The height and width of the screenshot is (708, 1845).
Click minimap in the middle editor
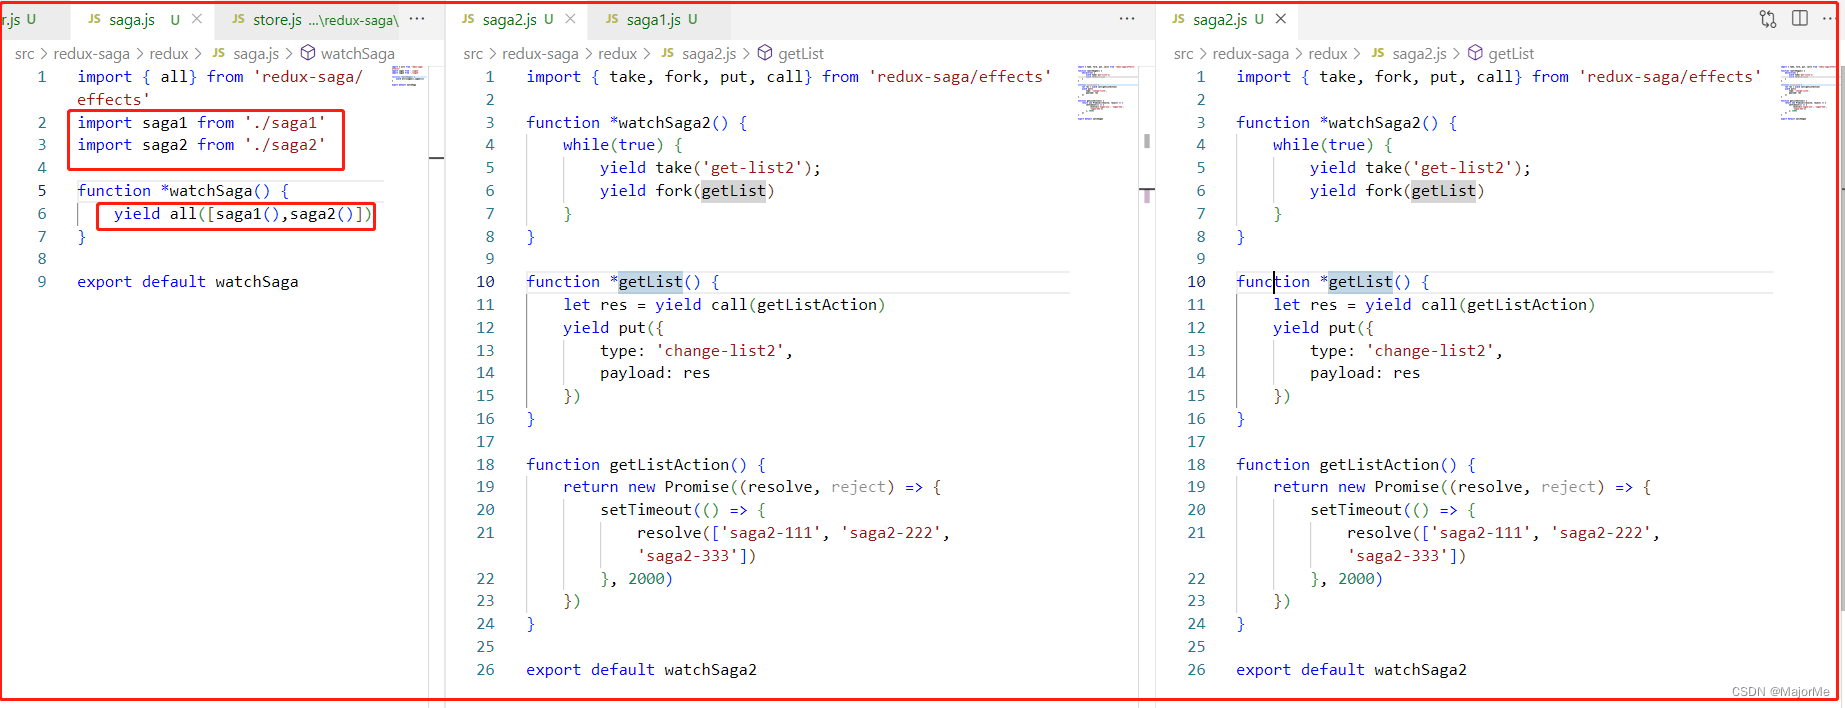pyautogui.click(x=1107, y=92)
